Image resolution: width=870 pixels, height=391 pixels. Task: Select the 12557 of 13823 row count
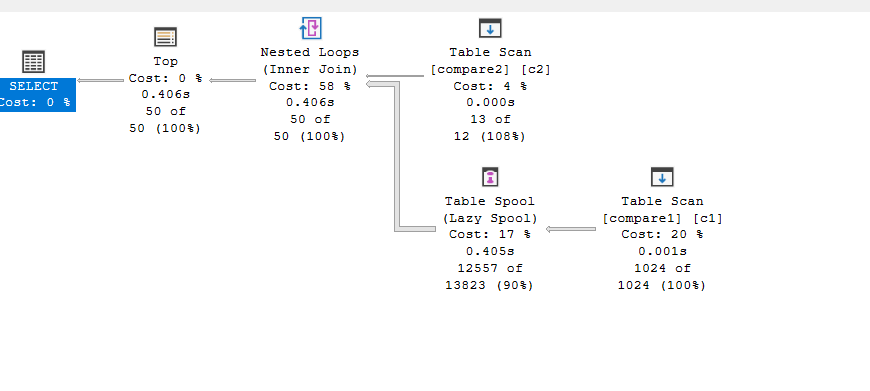click(489, 277)
